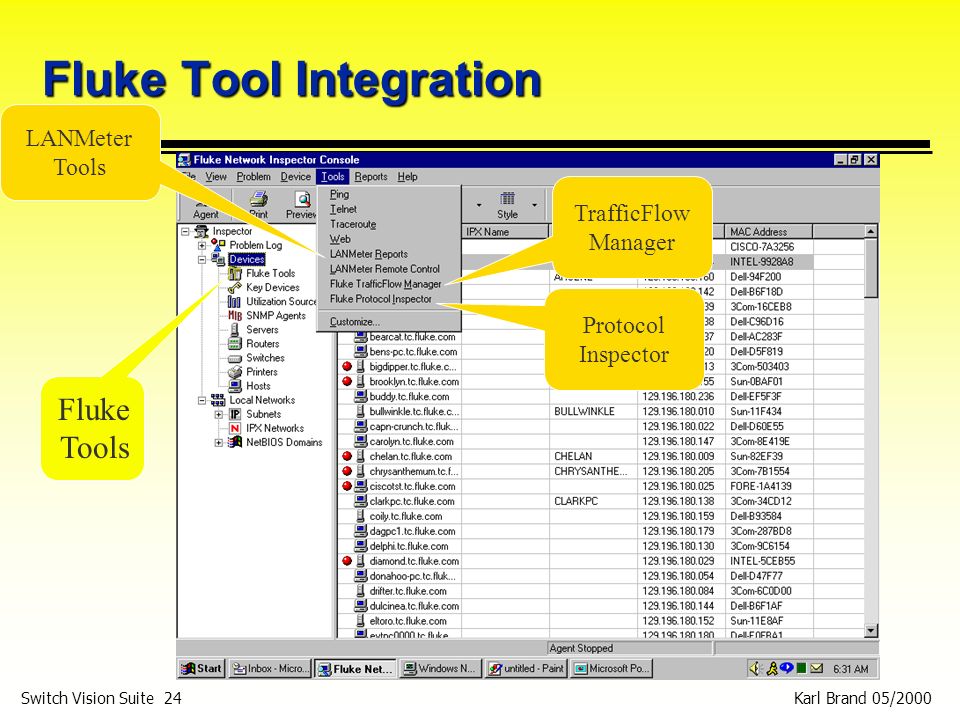The width and height of the screenshot is (960, 720).
Task: Click red status dot beside diamond.tc.fluke.com
Action: pos(347,561)
